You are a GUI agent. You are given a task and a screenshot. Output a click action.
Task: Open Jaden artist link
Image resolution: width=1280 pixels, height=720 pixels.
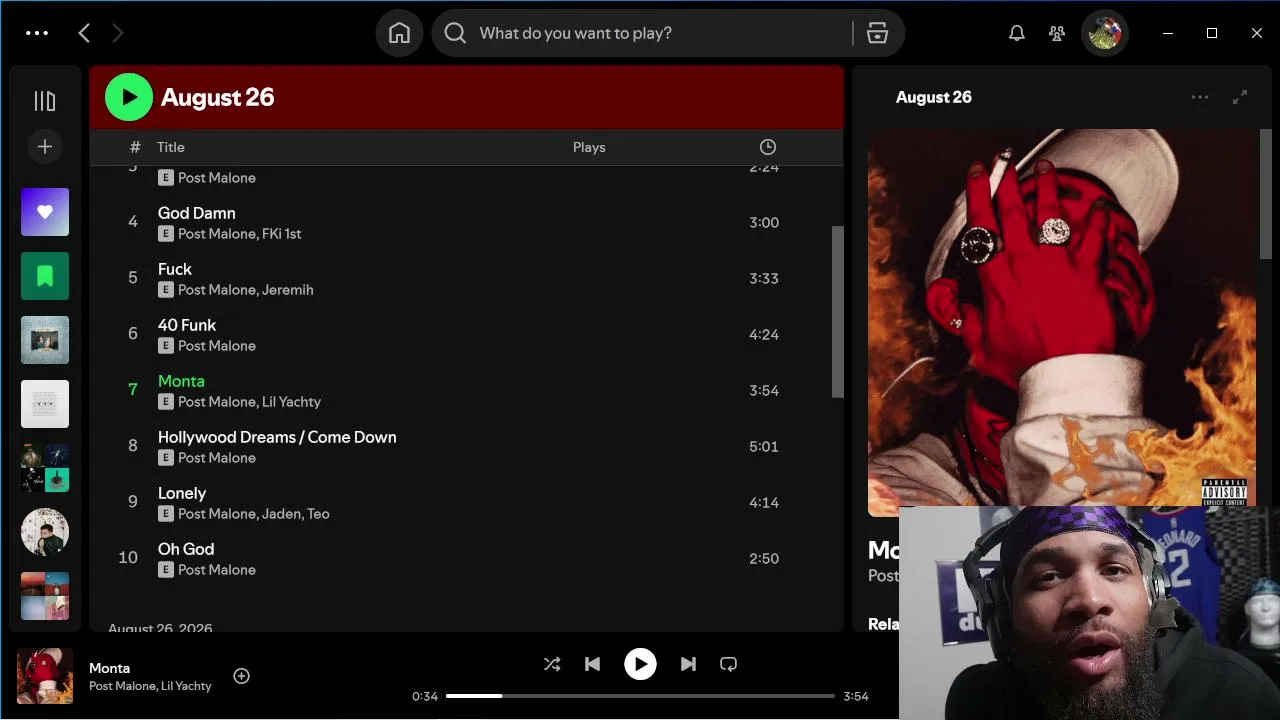281,514
